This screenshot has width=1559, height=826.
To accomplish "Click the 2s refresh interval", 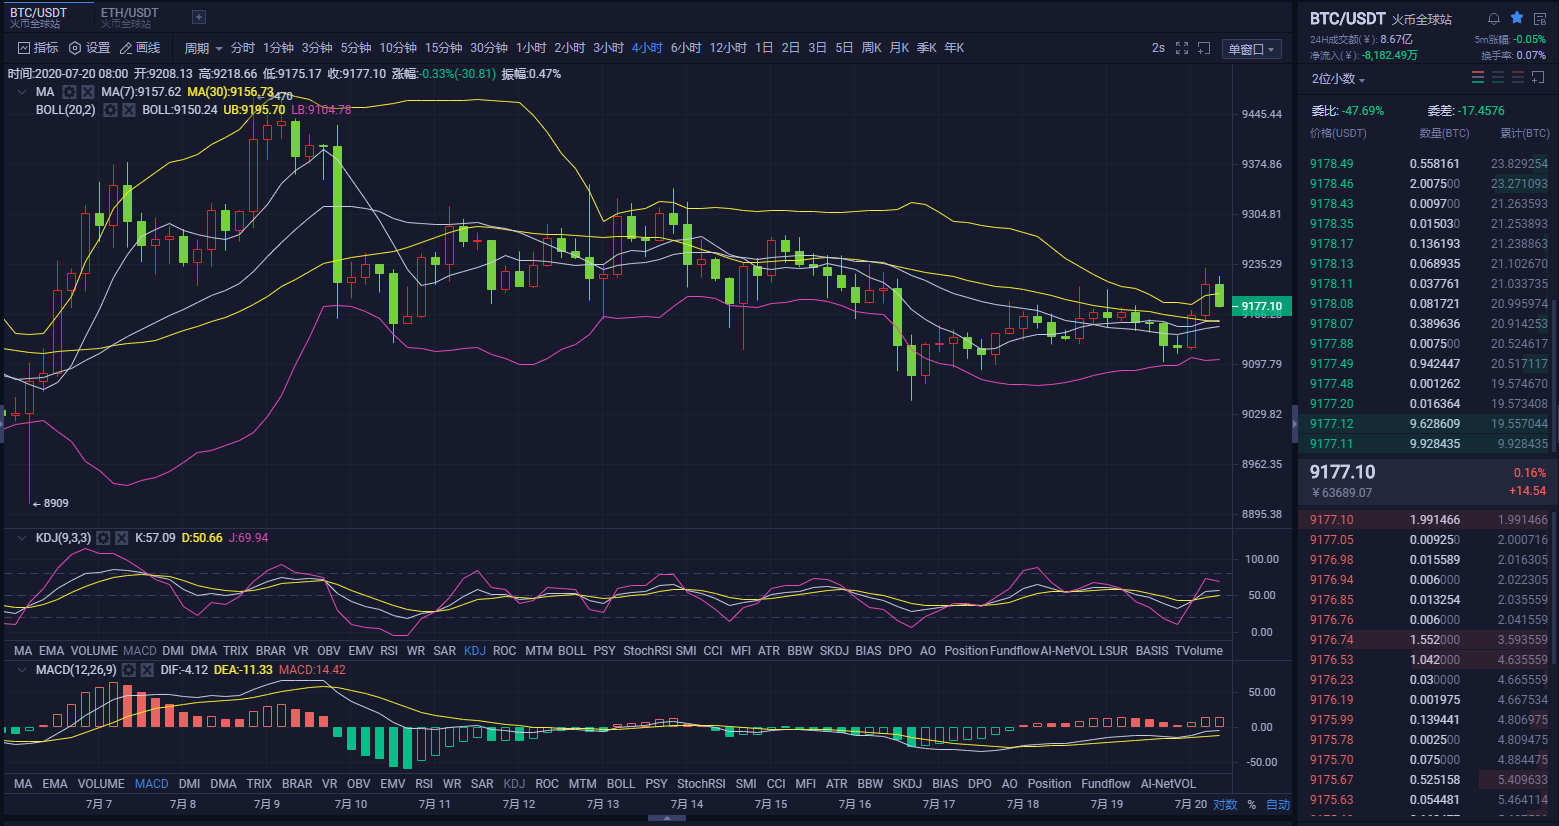I will tap(1158, 48).
